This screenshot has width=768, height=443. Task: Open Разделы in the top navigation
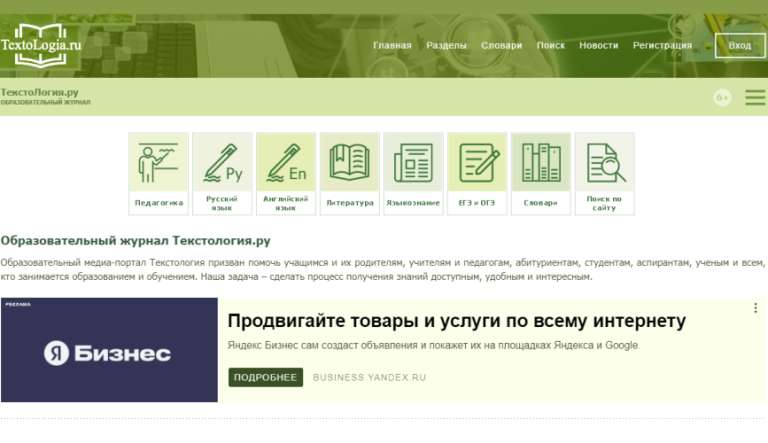tap(446, 46)
